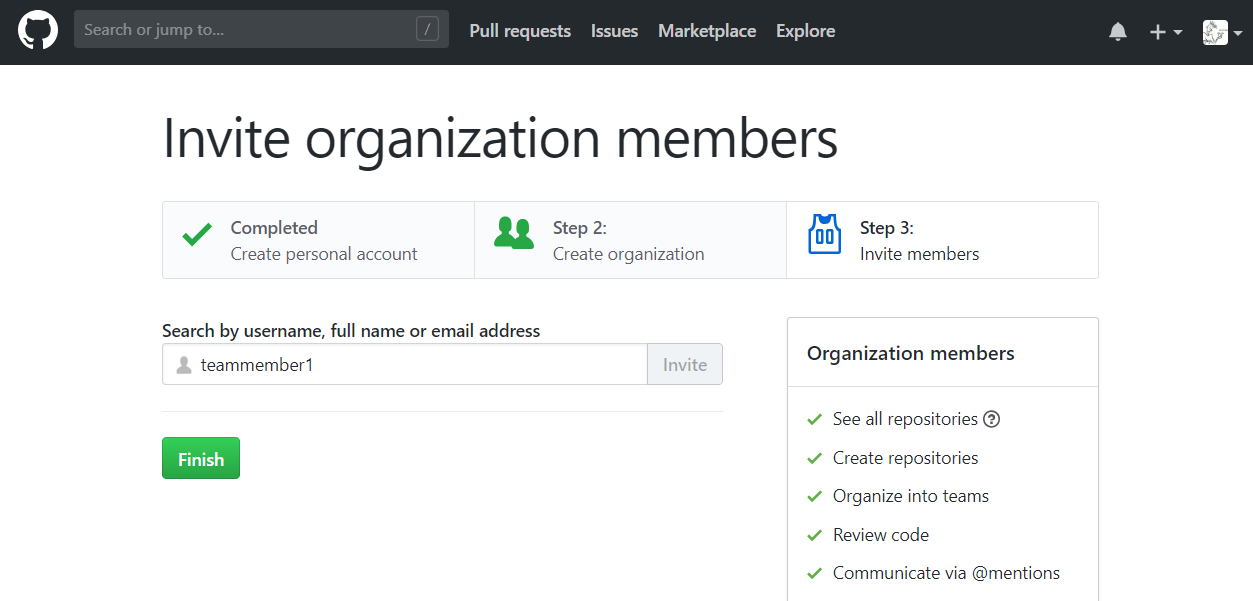
Task: Click the green Completed checkmark icon
Action: [x=197, y=236]
